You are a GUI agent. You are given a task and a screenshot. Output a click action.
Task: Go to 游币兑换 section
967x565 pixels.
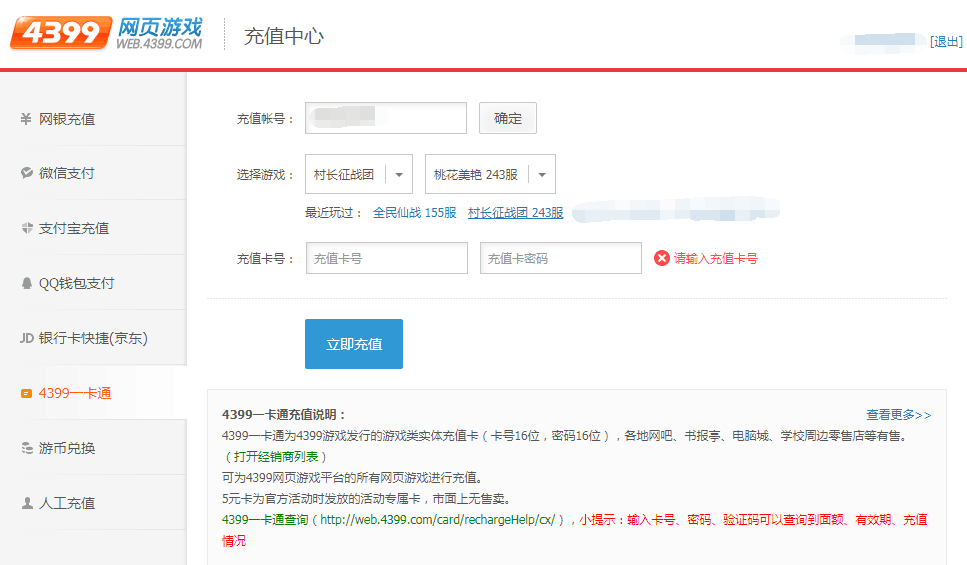click(x=93, y=448)
